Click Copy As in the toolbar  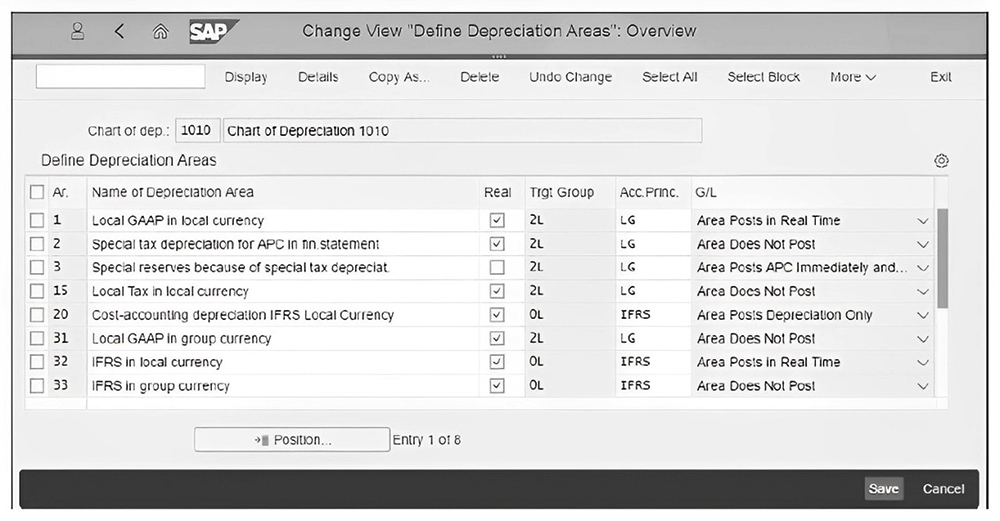398,77
